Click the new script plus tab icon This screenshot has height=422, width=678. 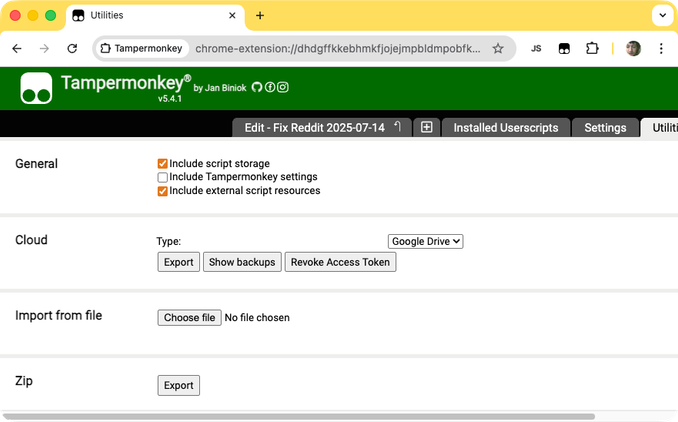point(427,127)
